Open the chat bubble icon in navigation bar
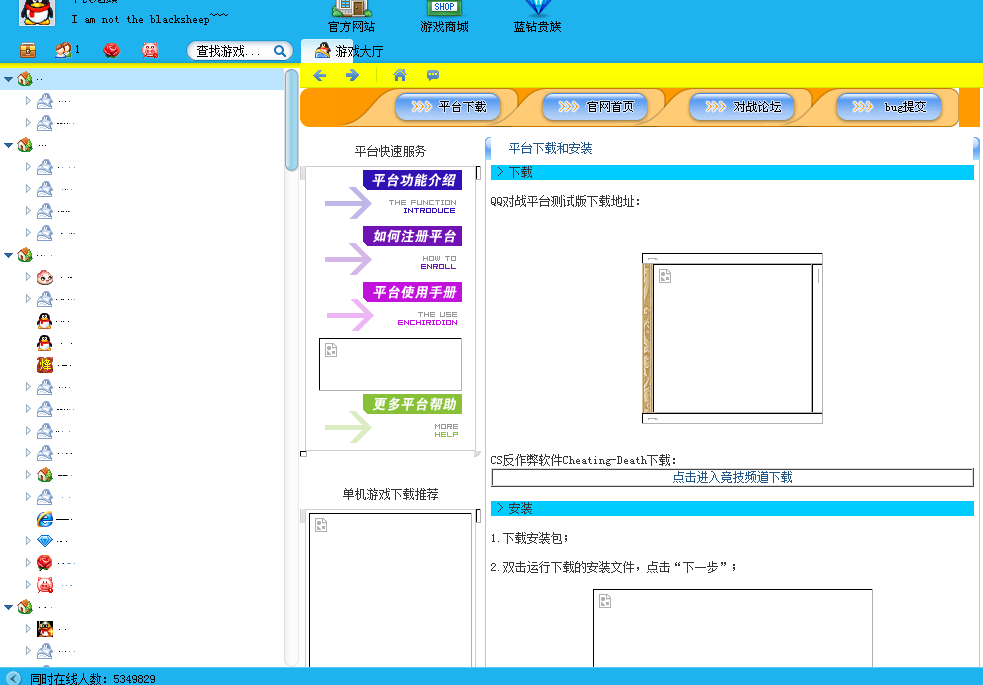This screenshot has width=983, height=685. pos(433,76)
